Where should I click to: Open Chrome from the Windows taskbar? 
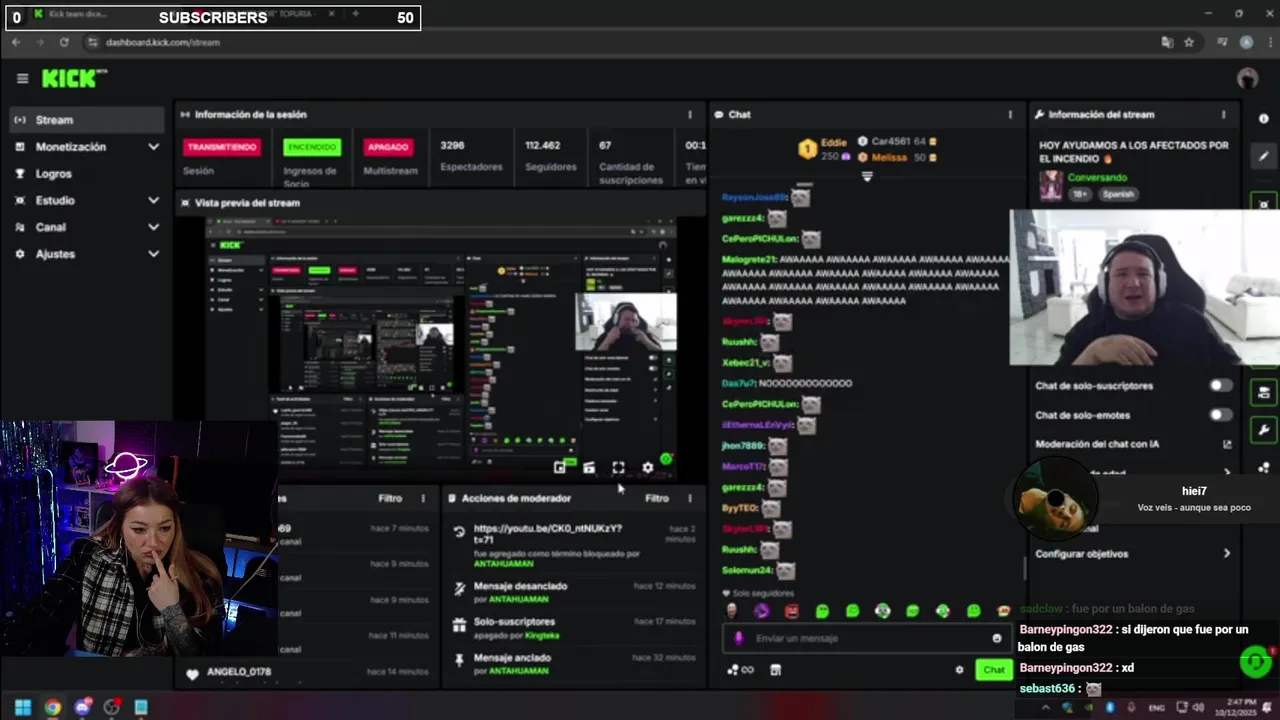click(52, 707)
